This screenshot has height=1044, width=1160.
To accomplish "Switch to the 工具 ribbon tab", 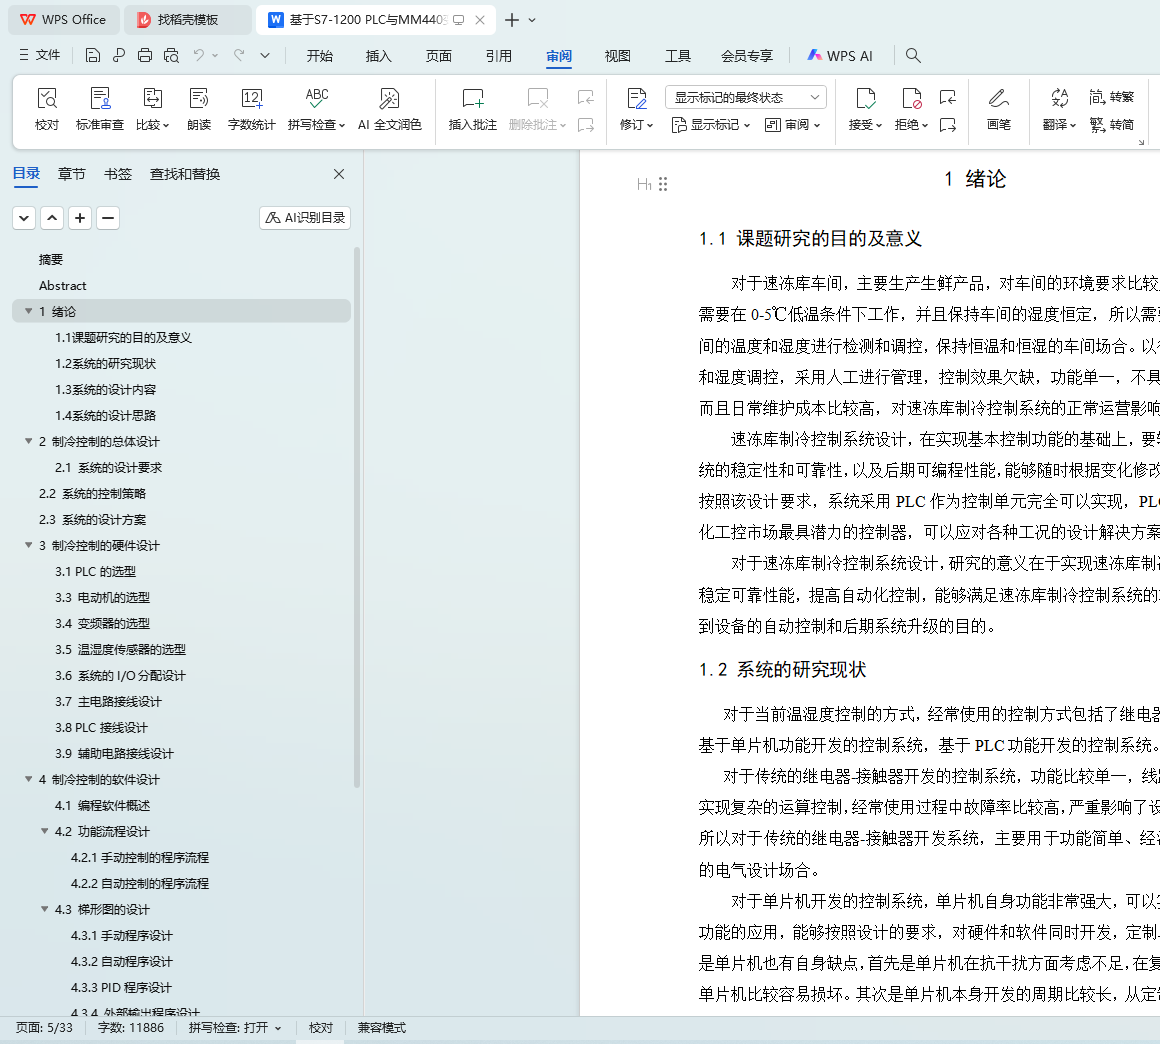I will (678, 56).
